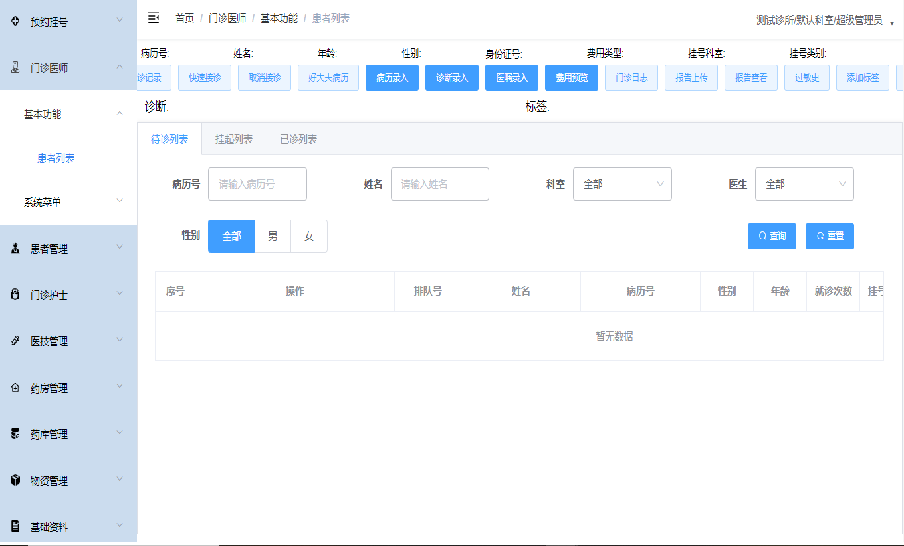This screenshot has height=546, width=904.
Task: Click the 医技管理 icon in sidebar
Action: click(x=15, y=341)
